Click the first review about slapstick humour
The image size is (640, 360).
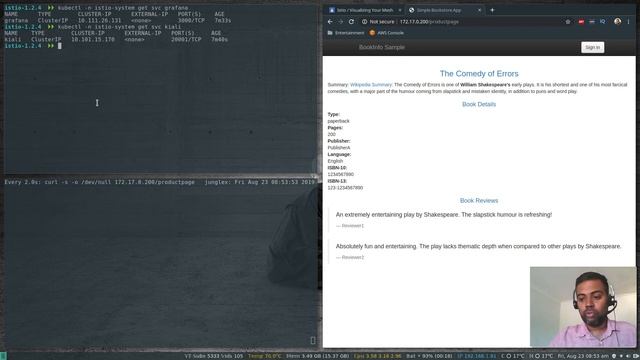(x=444, y=215)
